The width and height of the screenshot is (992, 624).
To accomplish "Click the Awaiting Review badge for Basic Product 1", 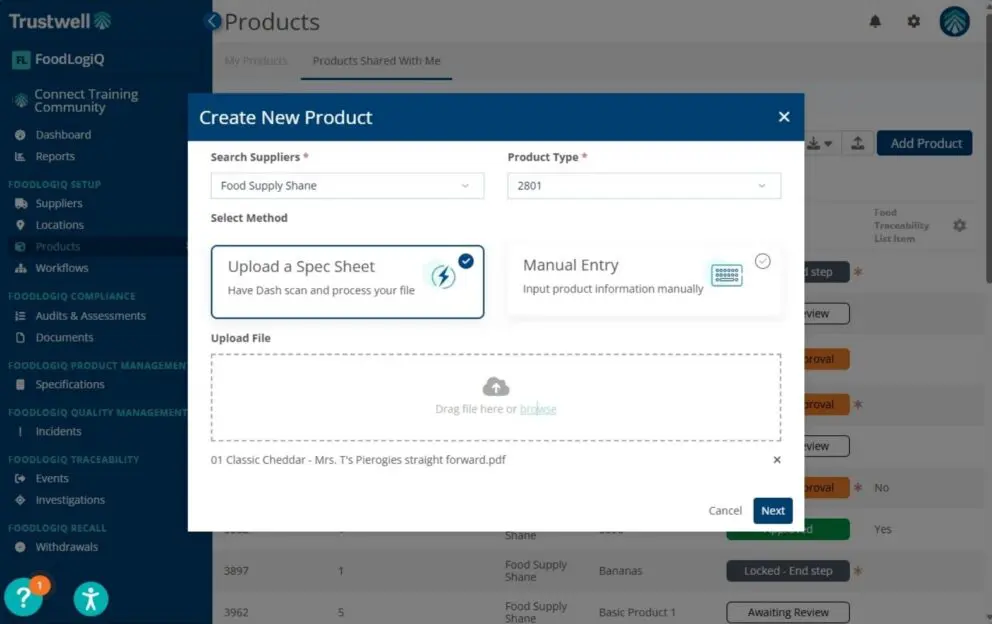I will click(788, 612).
